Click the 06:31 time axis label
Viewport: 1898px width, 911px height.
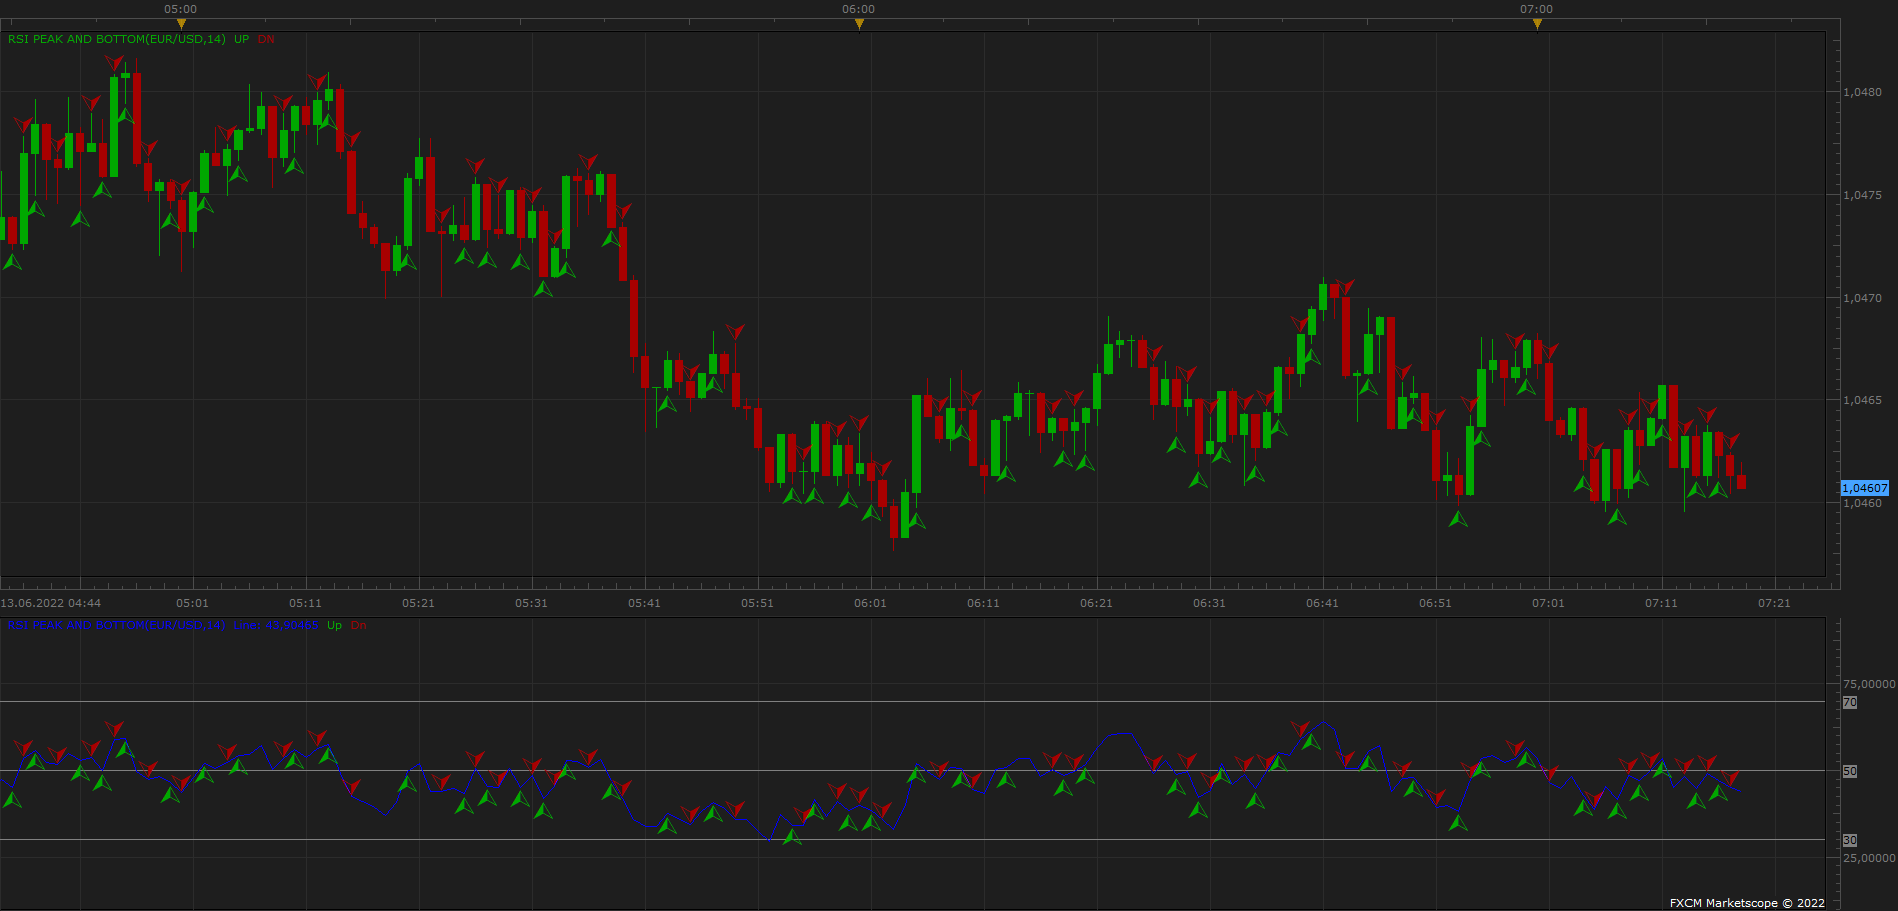point(1210,603)
